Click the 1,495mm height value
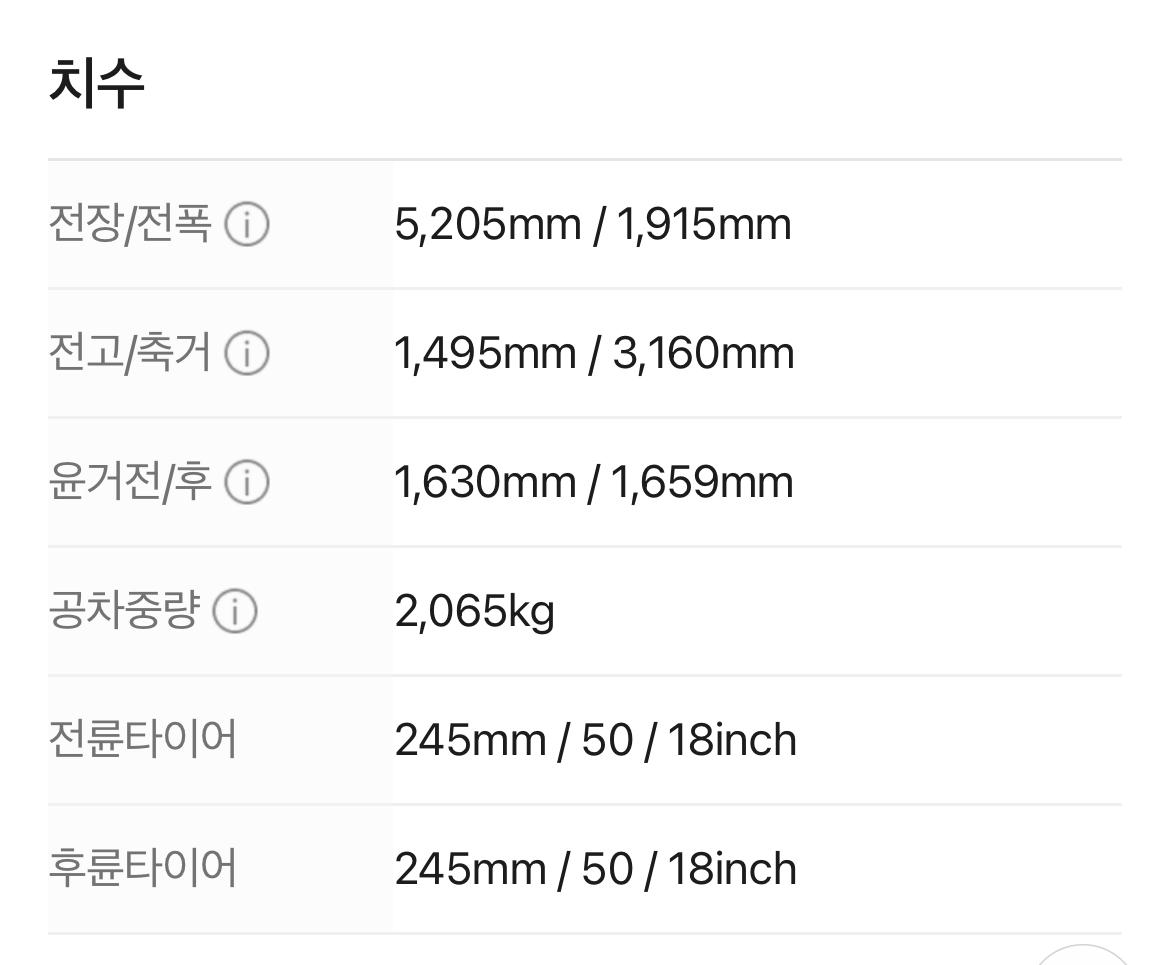Image resolution: width=1170 pixels, height=965 pixels. 485,354
